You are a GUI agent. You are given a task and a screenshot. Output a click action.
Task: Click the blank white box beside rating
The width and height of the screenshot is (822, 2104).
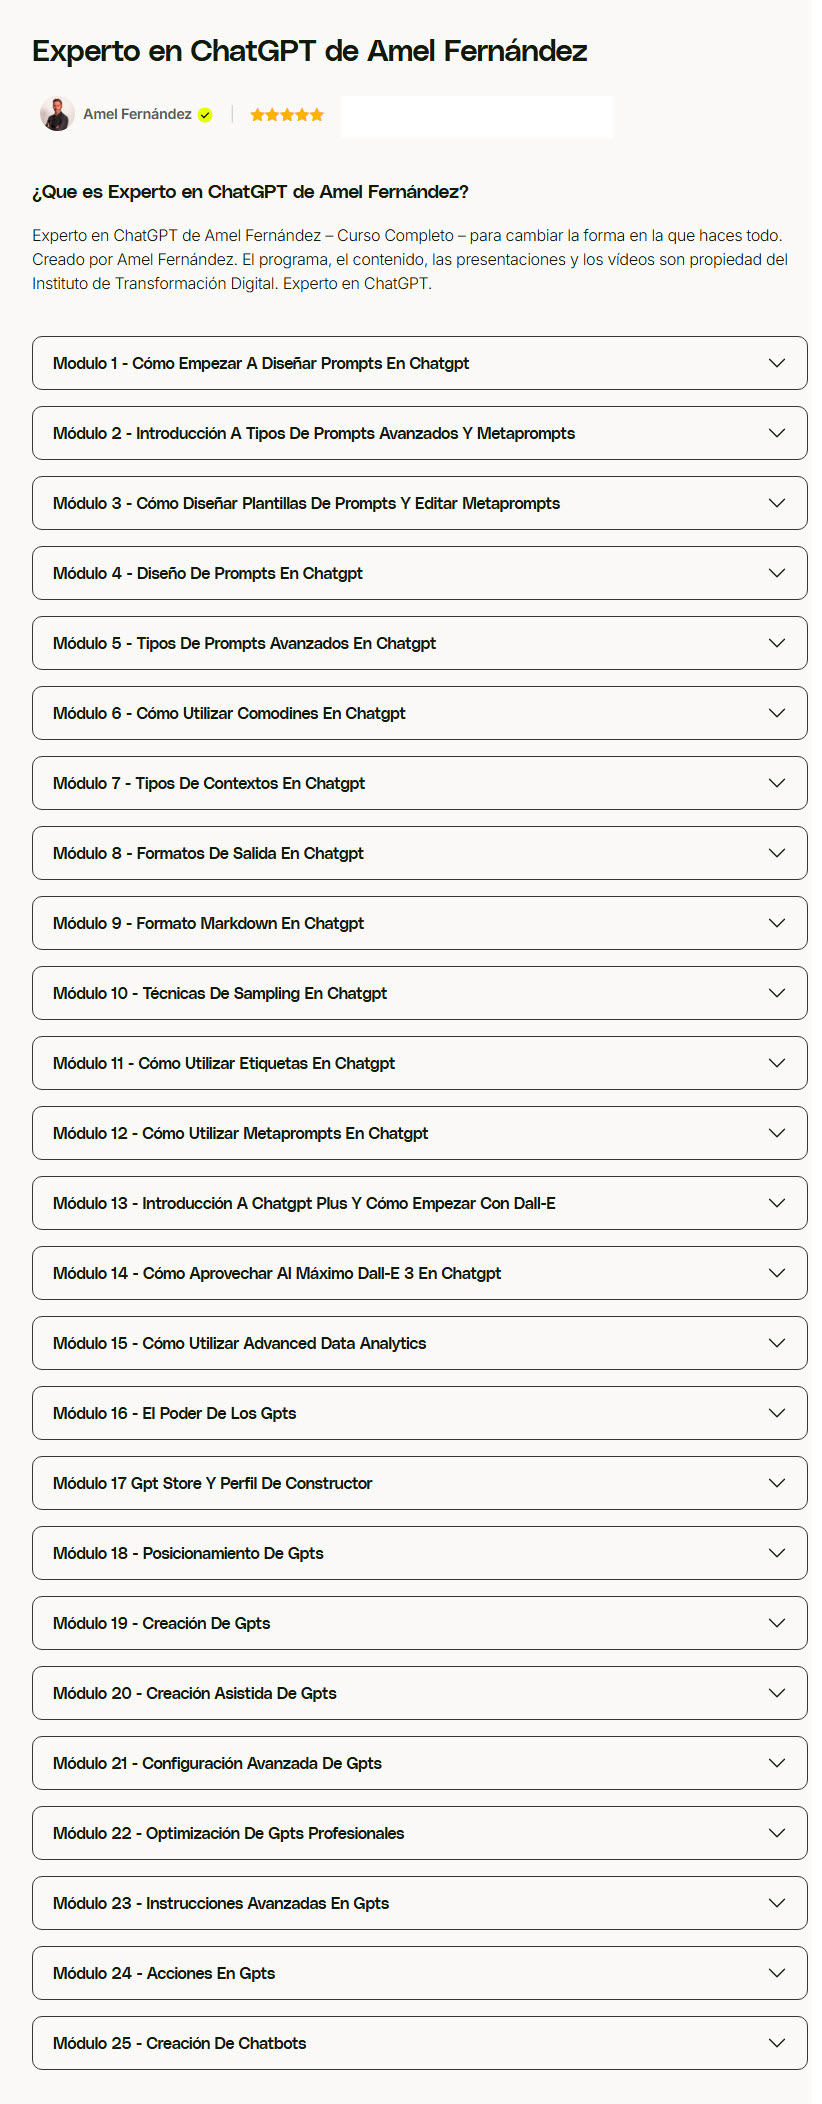(478, 117)
